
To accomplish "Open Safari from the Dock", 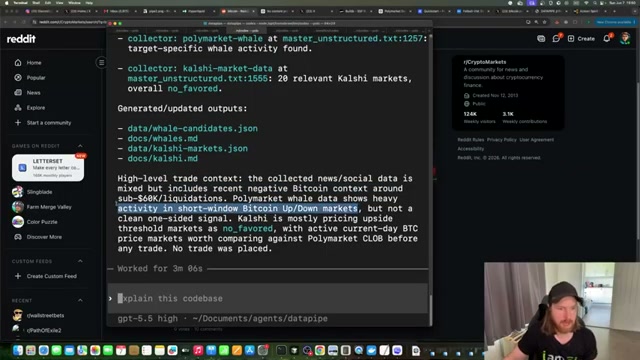I will 44,350.
